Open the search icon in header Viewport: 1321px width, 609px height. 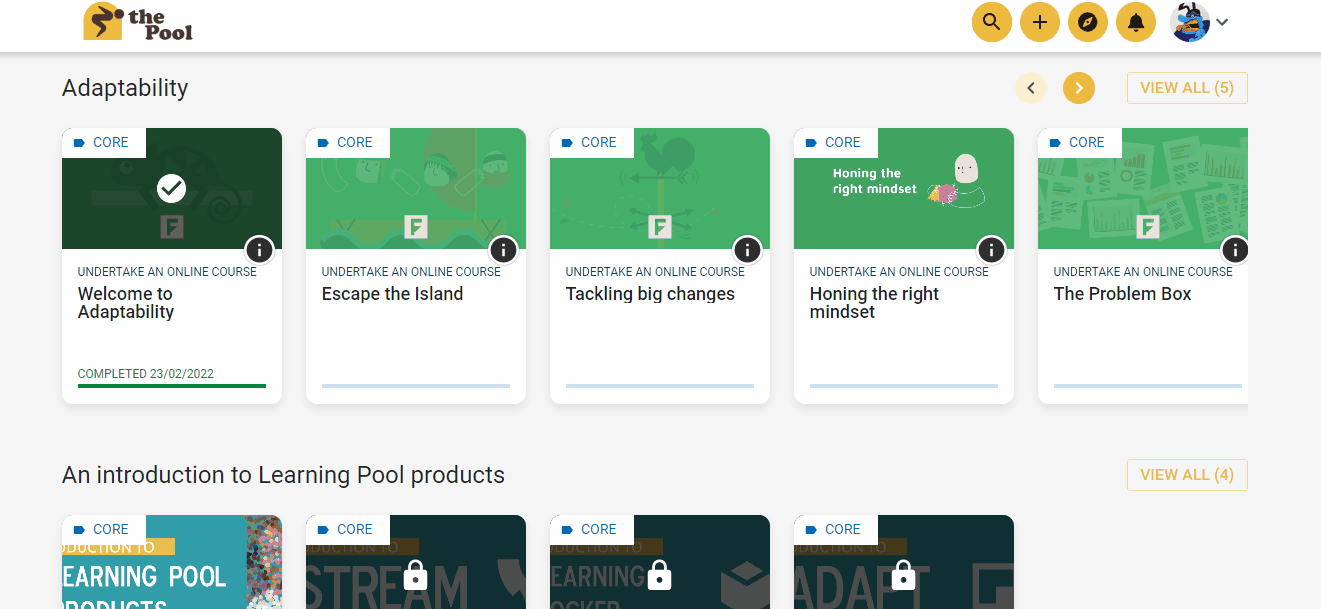991,22
